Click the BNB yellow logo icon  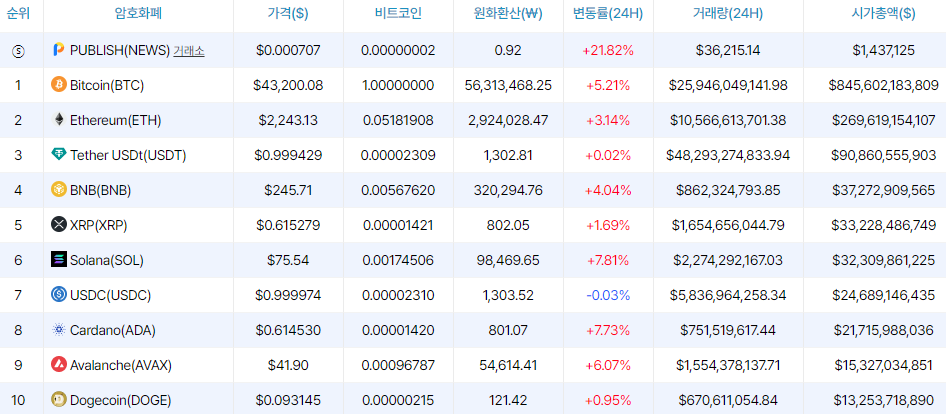coord(59,190)
